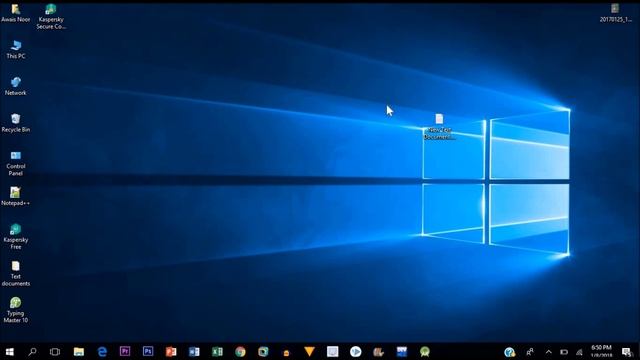
Task: Launch Google Chrome from taskbar
Action: point(240,351)
